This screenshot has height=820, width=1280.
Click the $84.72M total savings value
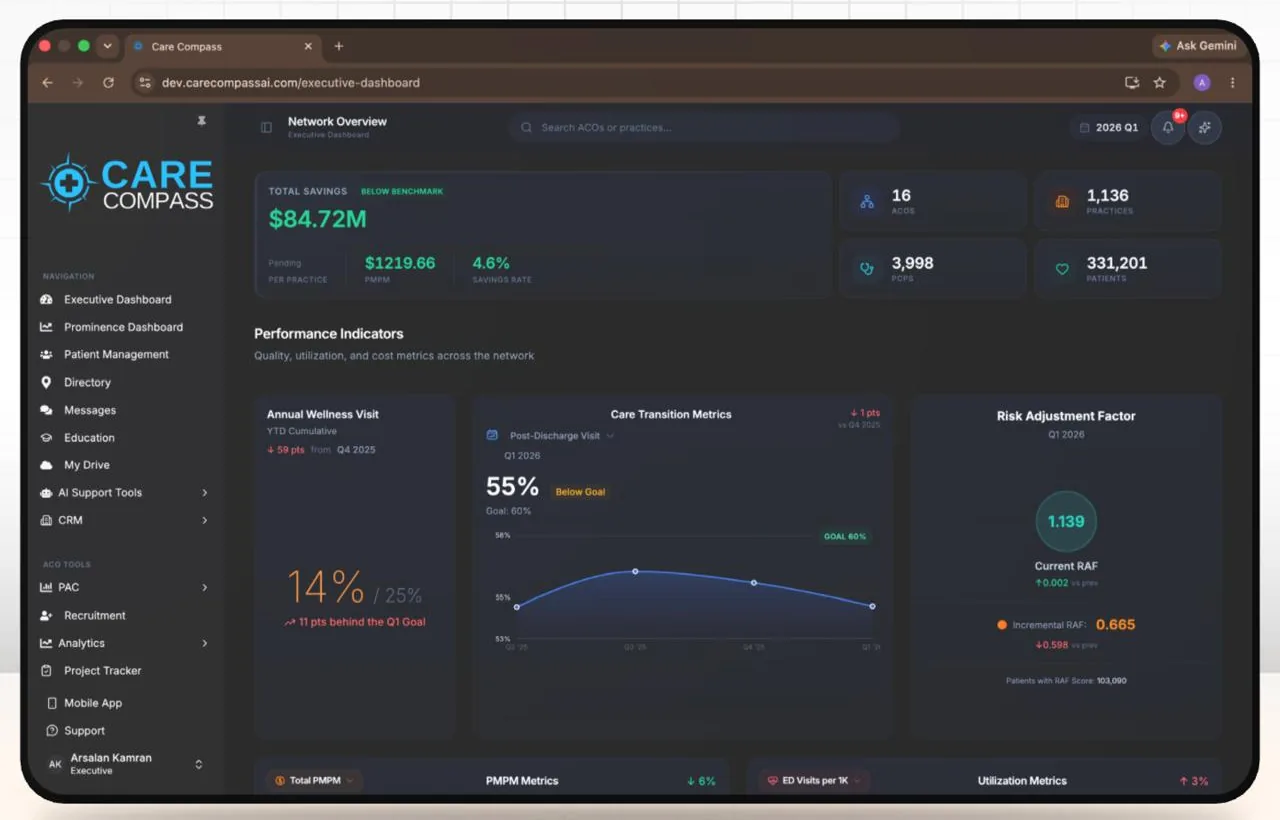[317, 219]
